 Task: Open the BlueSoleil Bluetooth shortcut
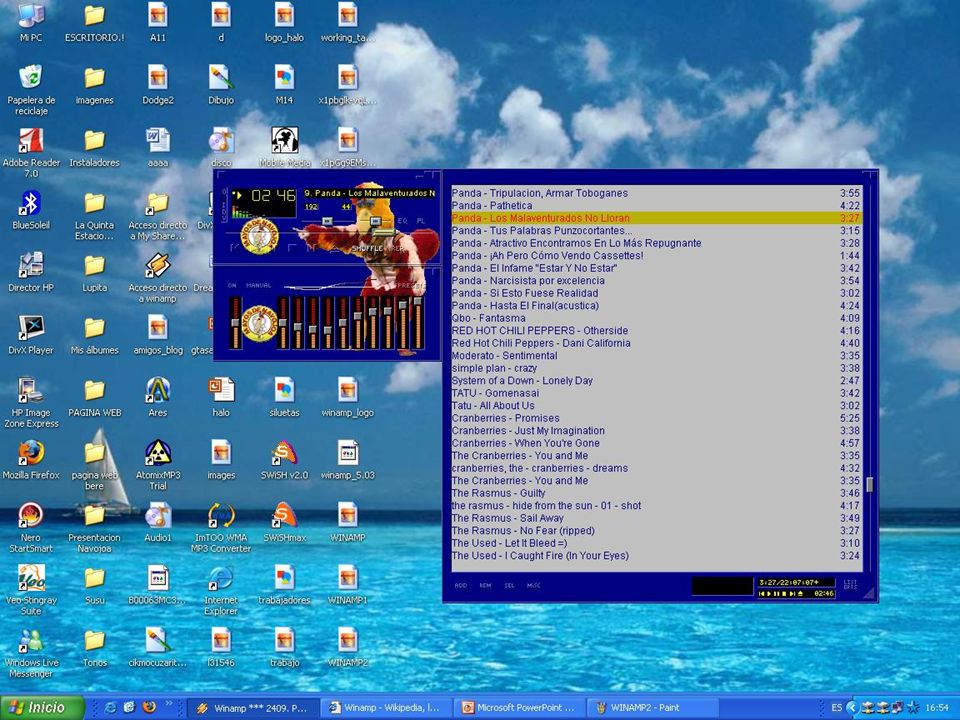[31, 209]
